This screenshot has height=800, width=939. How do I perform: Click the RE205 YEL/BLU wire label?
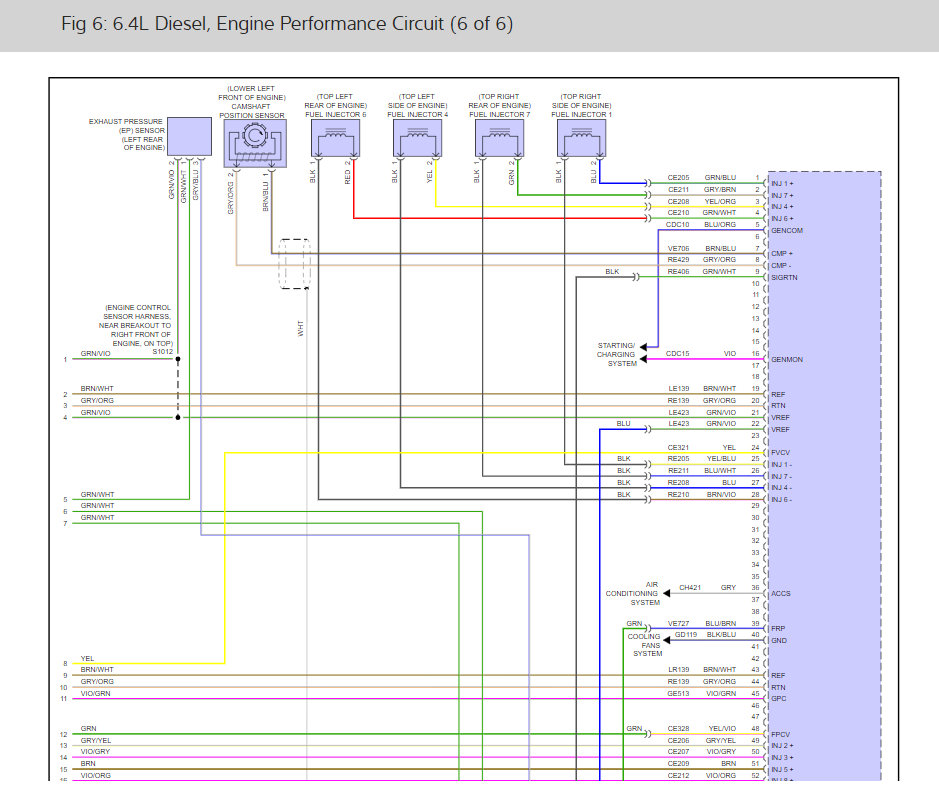pos(702,459)
